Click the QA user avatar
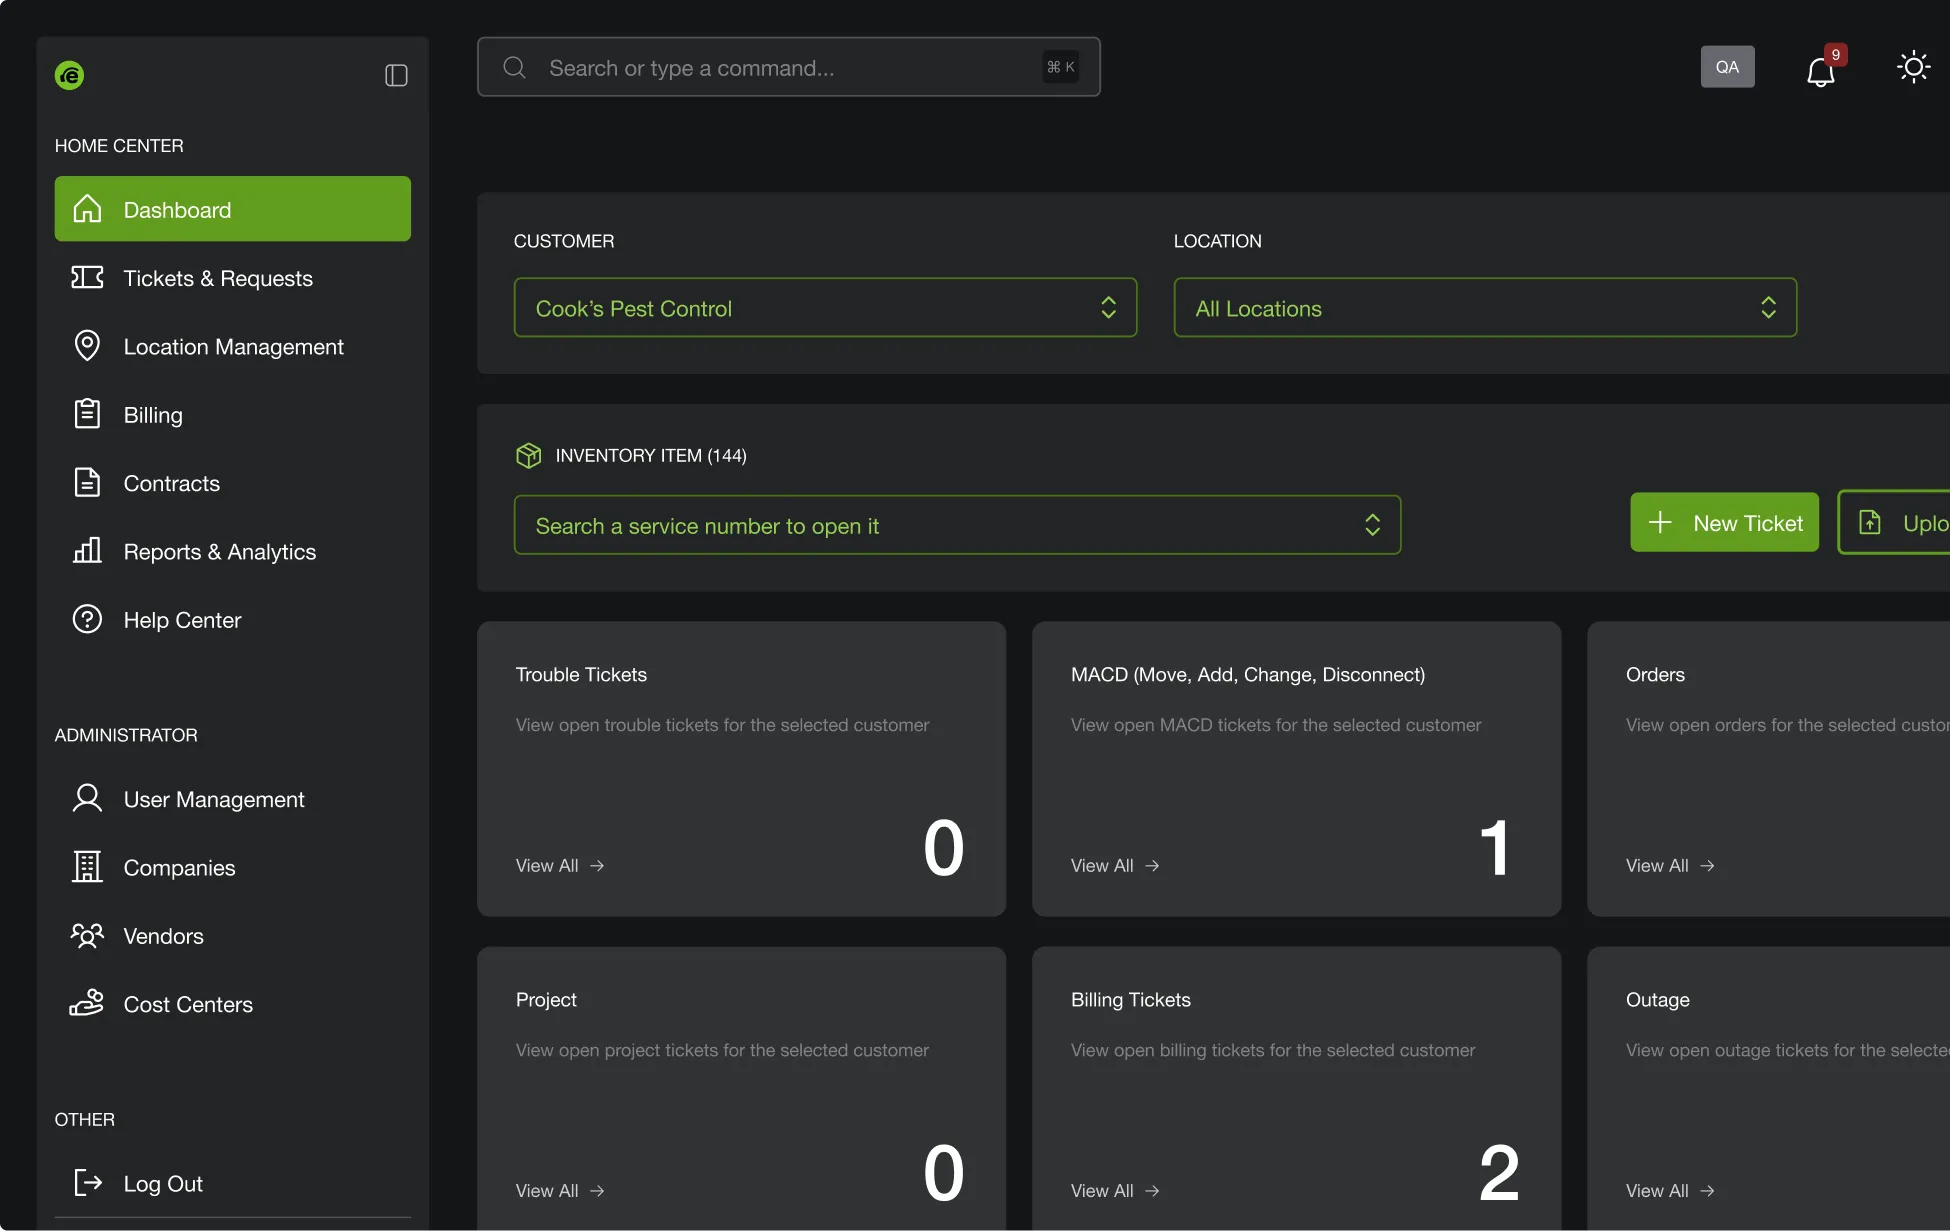 [x=1727, y=67]
